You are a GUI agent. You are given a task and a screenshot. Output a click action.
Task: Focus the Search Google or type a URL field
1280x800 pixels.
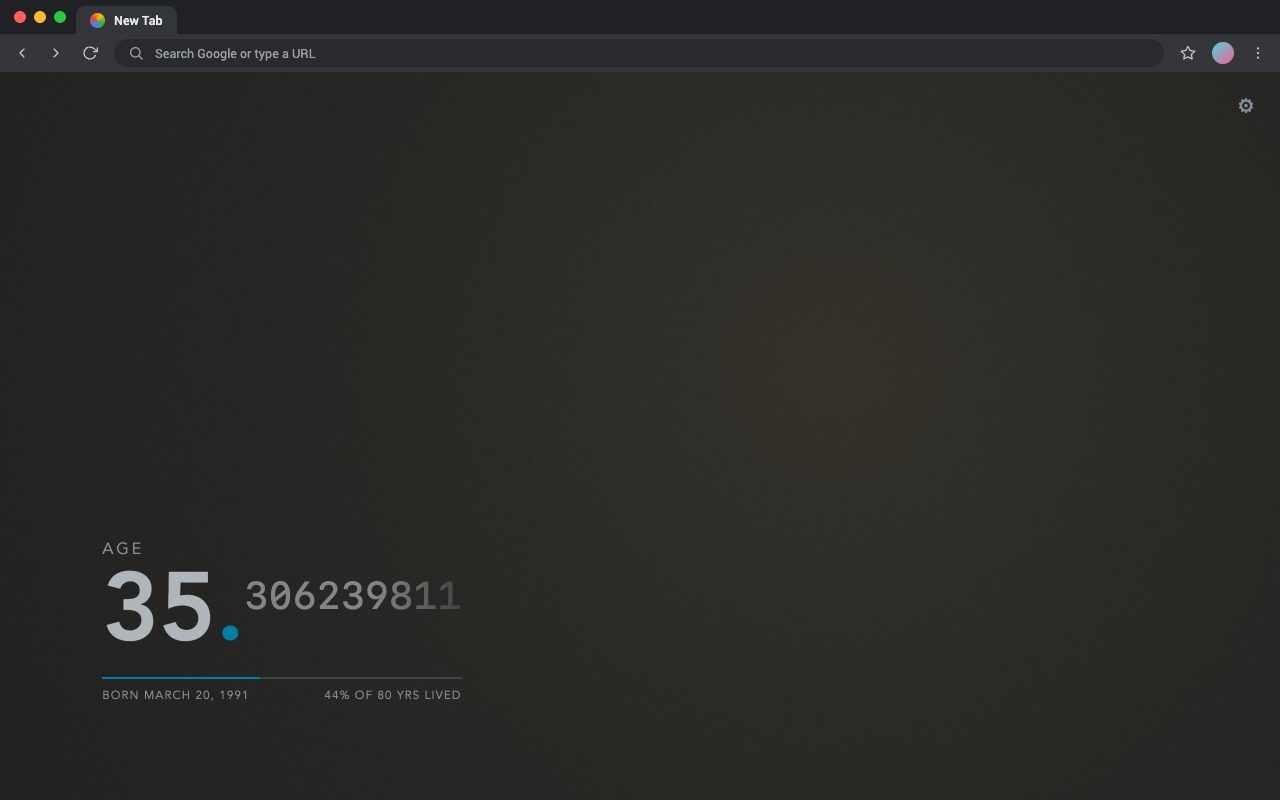(x=638, y=53)
